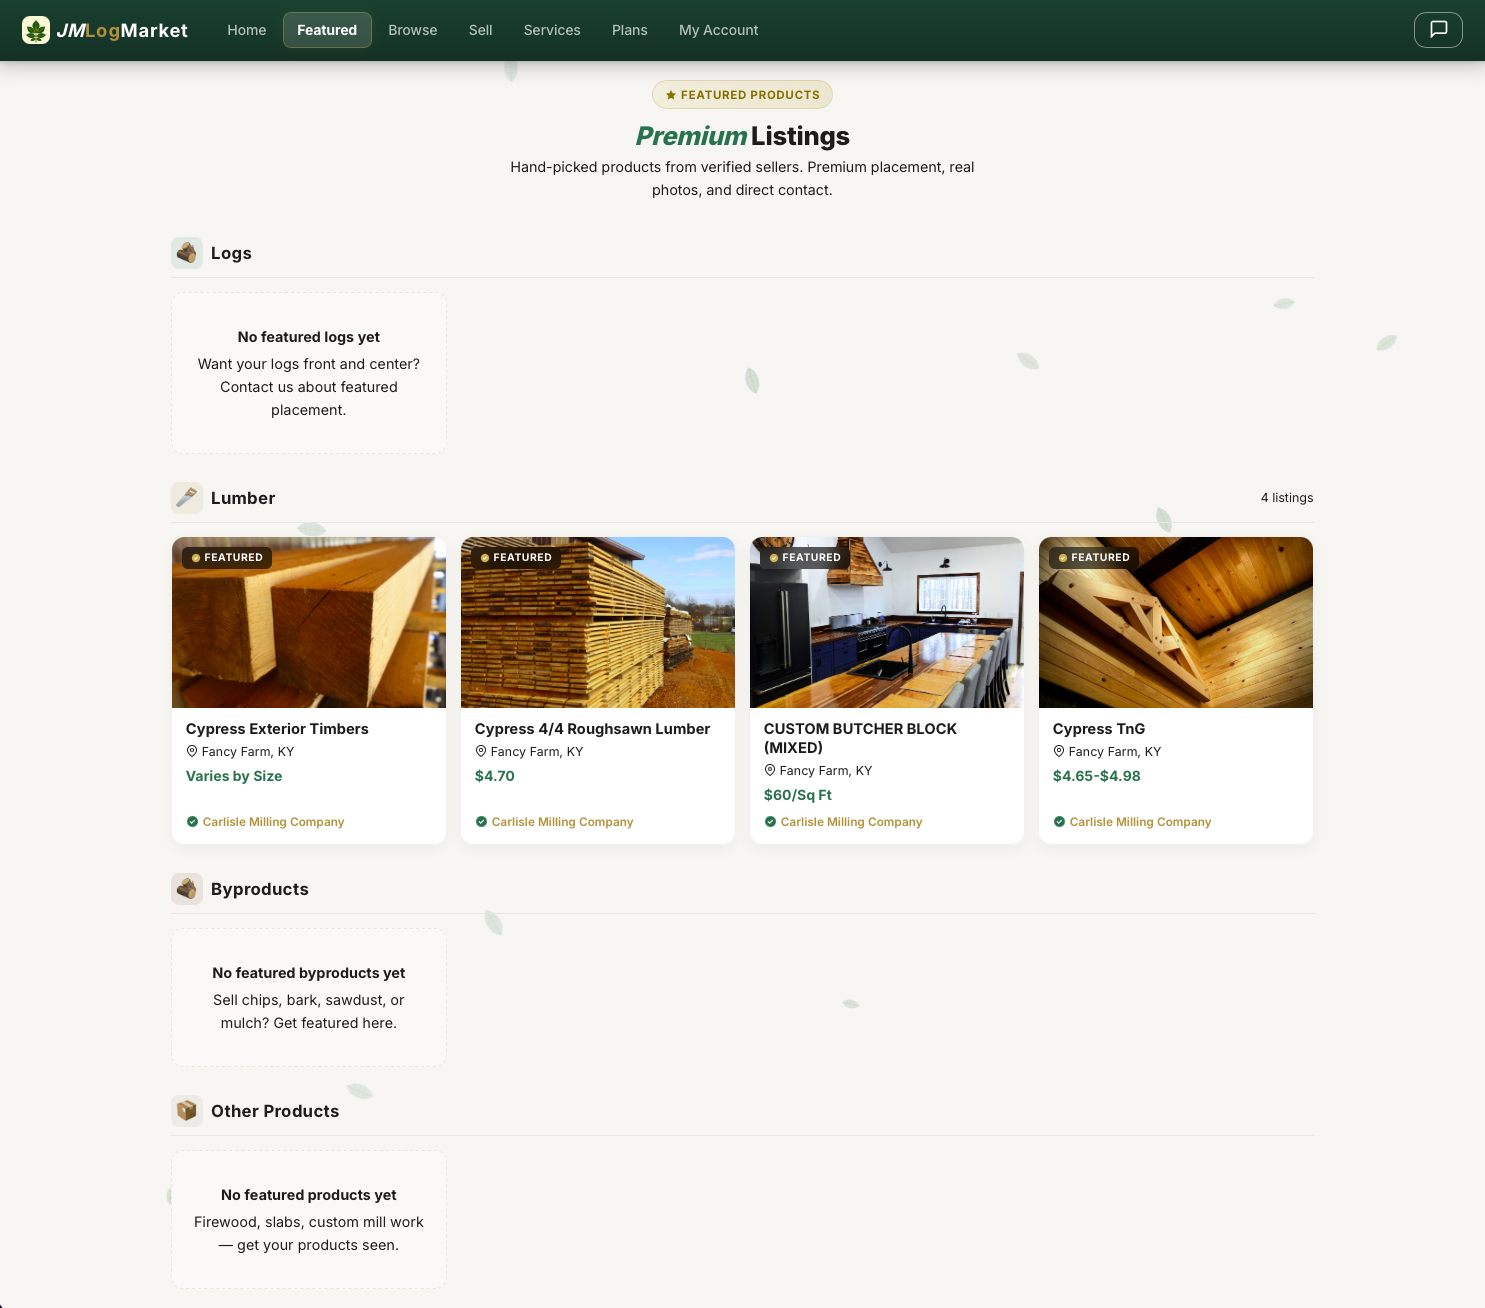Image resolution: width=1485 pixels, height=1308 pixels.
Task: Open the Browse menu item
Action: [412, 30]
